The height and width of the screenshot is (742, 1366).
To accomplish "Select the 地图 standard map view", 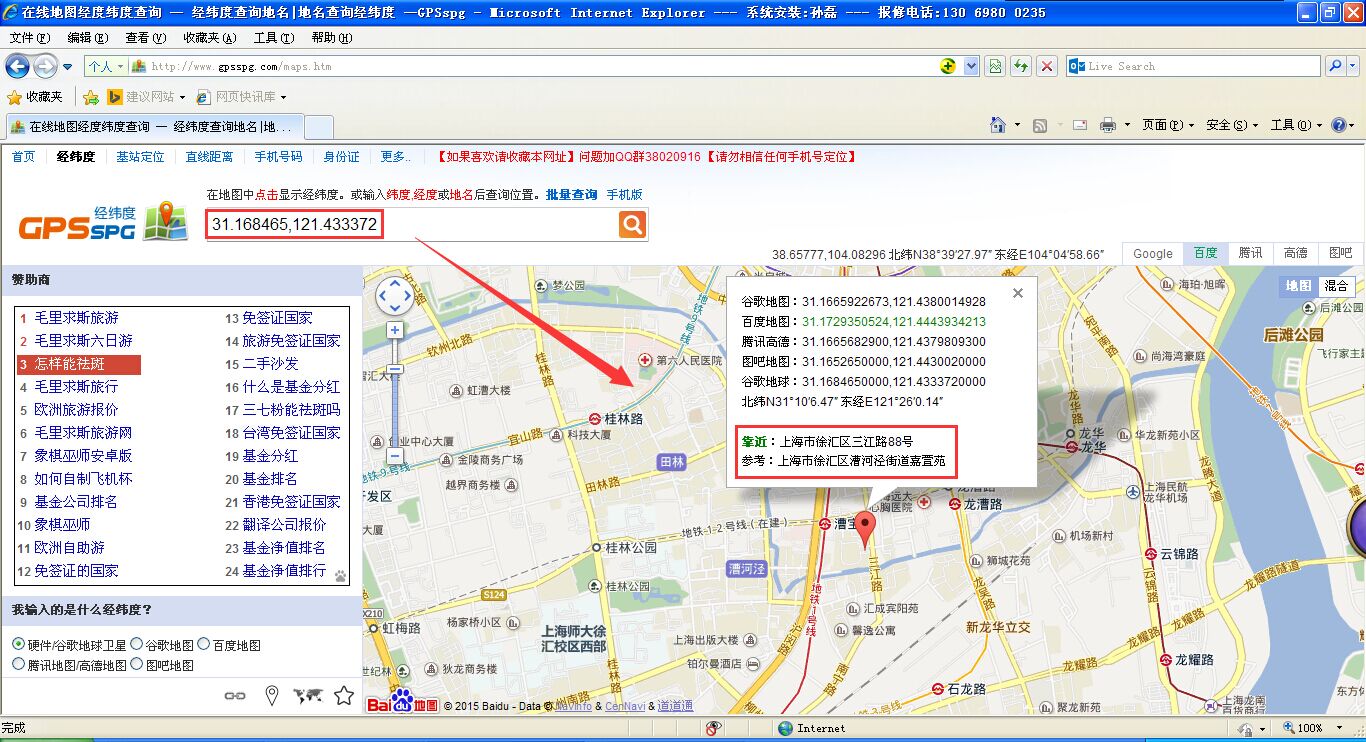I will coord(1299,286).
